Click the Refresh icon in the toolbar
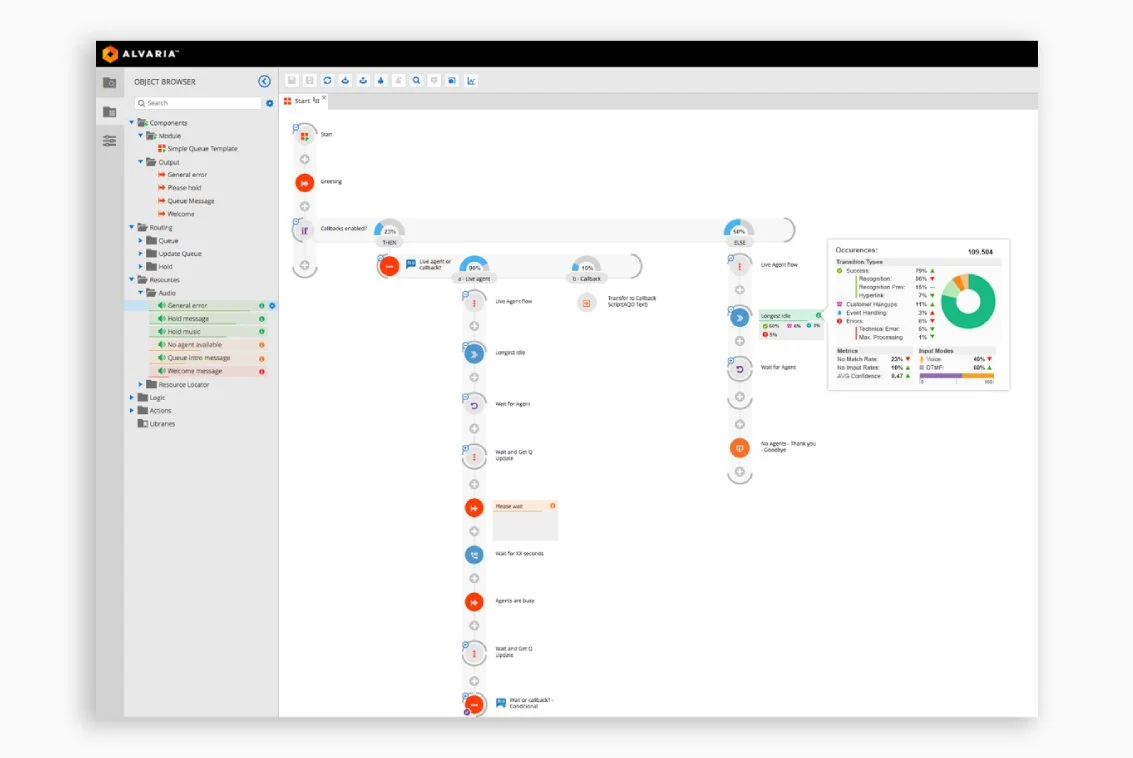This screenshot has height=758, width=1133. click(327, 81)
